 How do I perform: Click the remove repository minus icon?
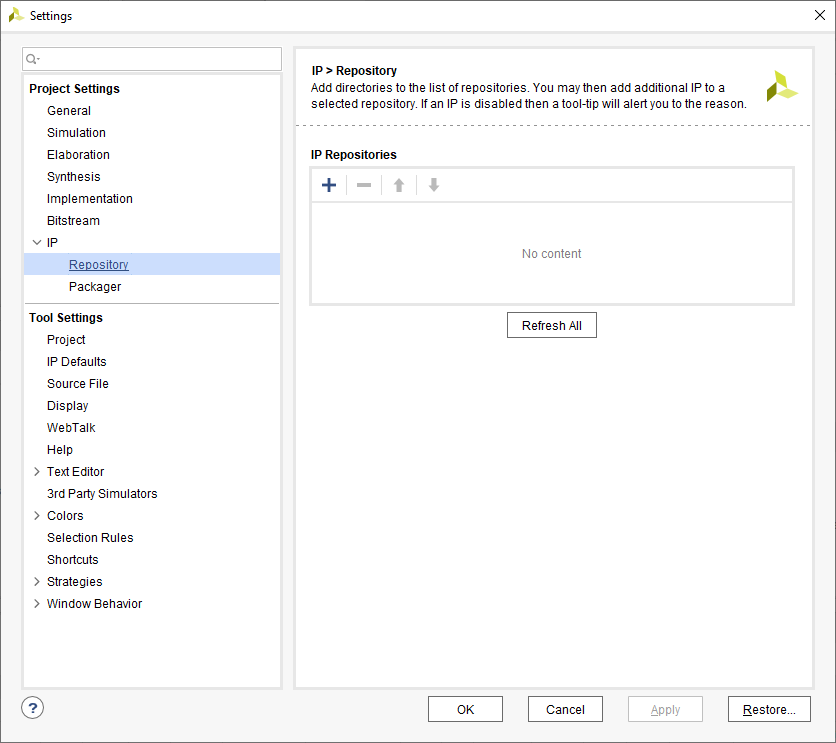(364, 185)
